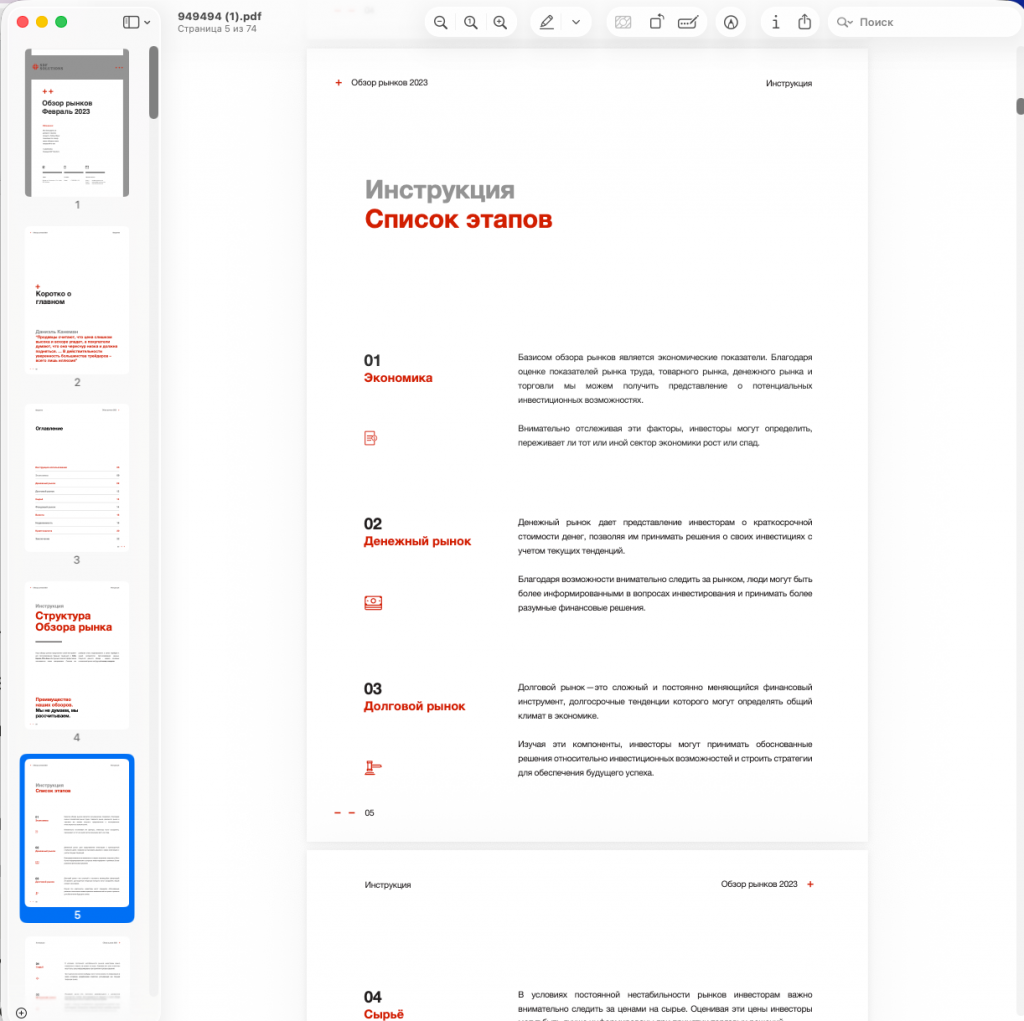
Task: Expand the sidebar view options chevron
Action: coord(148,22)
